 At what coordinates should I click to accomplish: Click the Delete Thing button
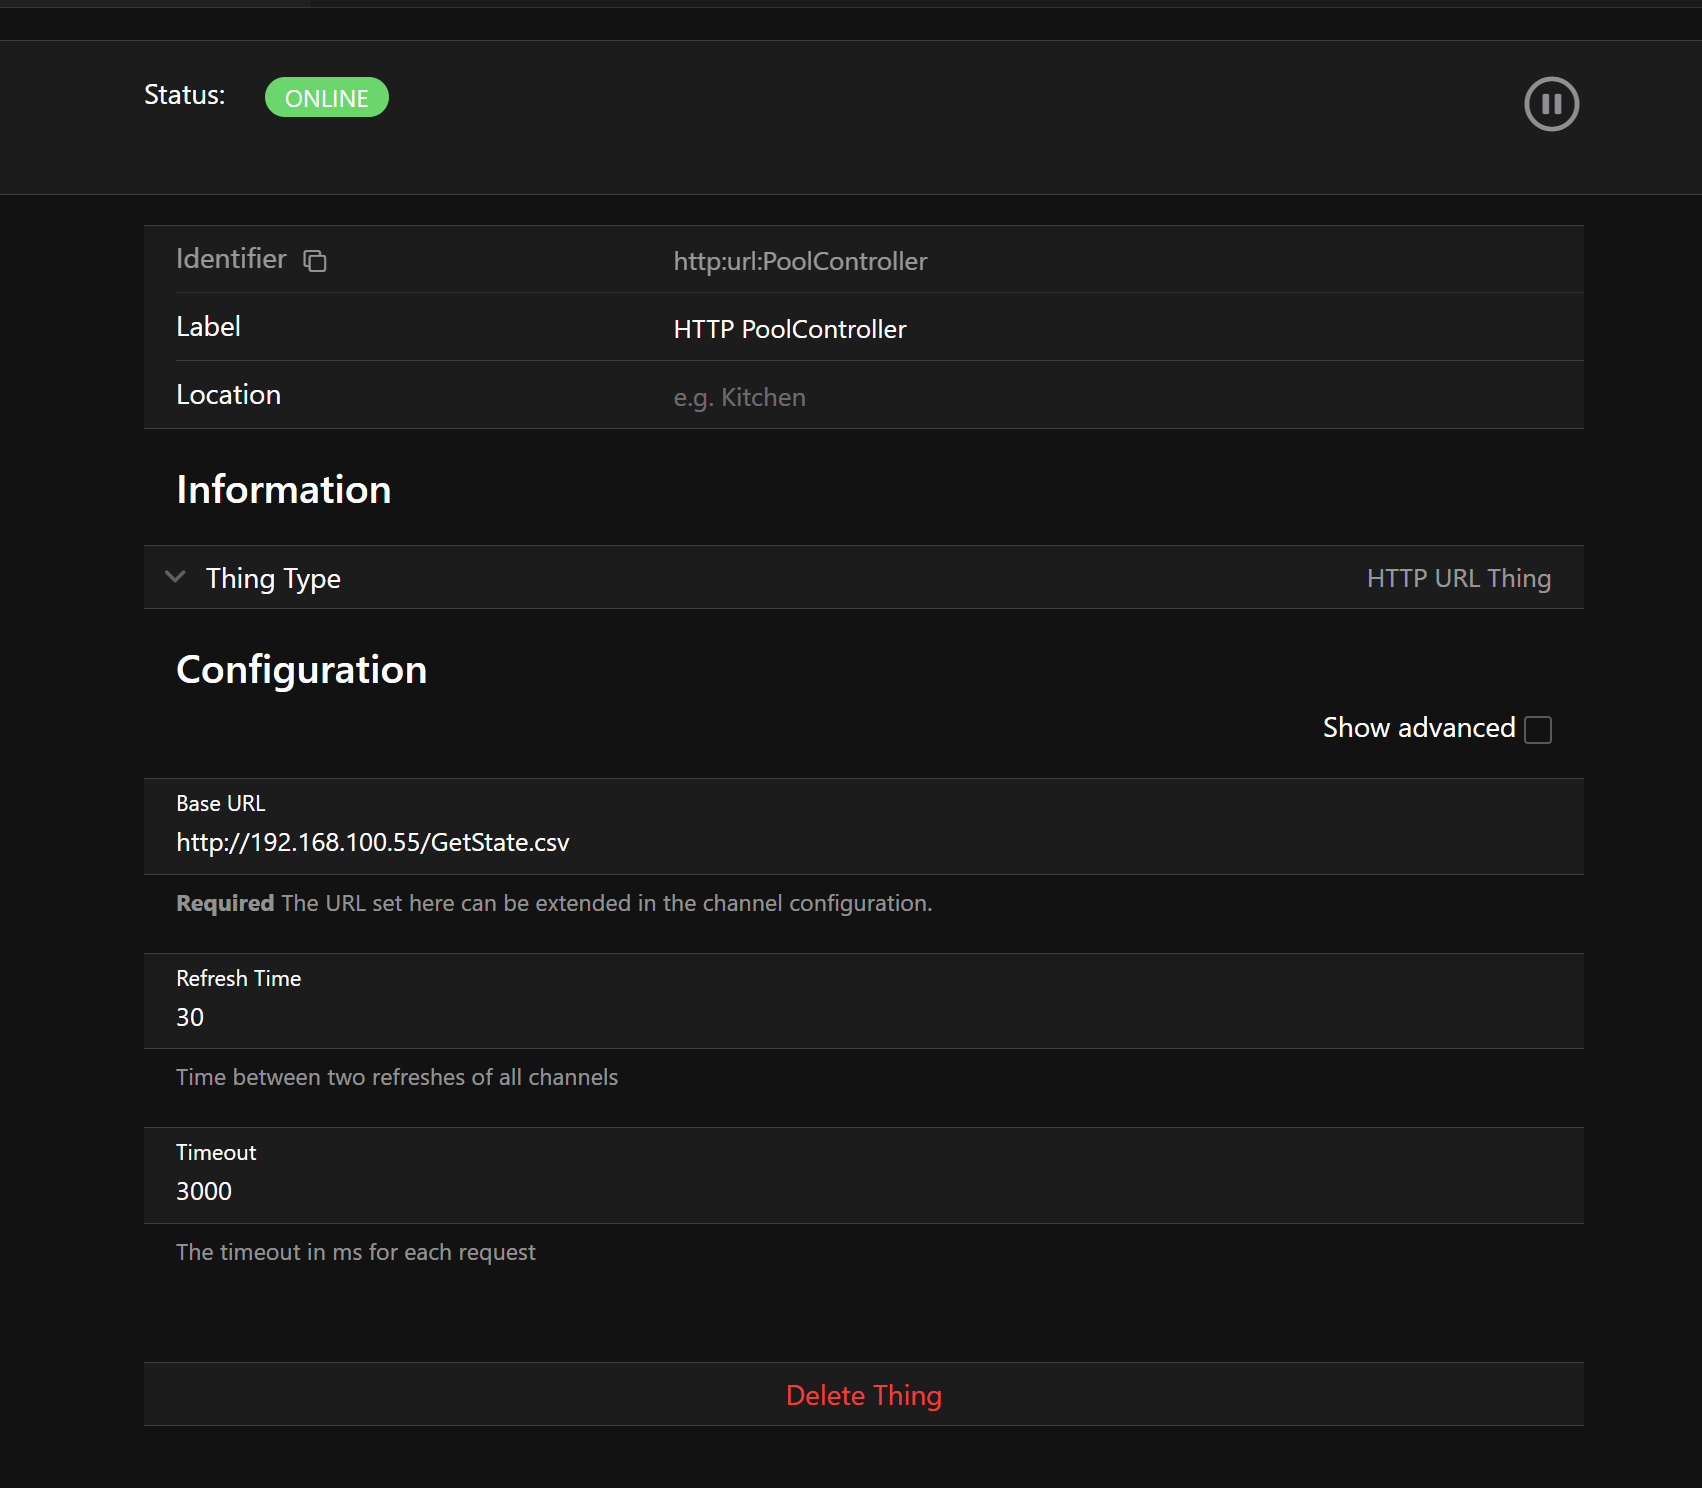(864, 1395)
